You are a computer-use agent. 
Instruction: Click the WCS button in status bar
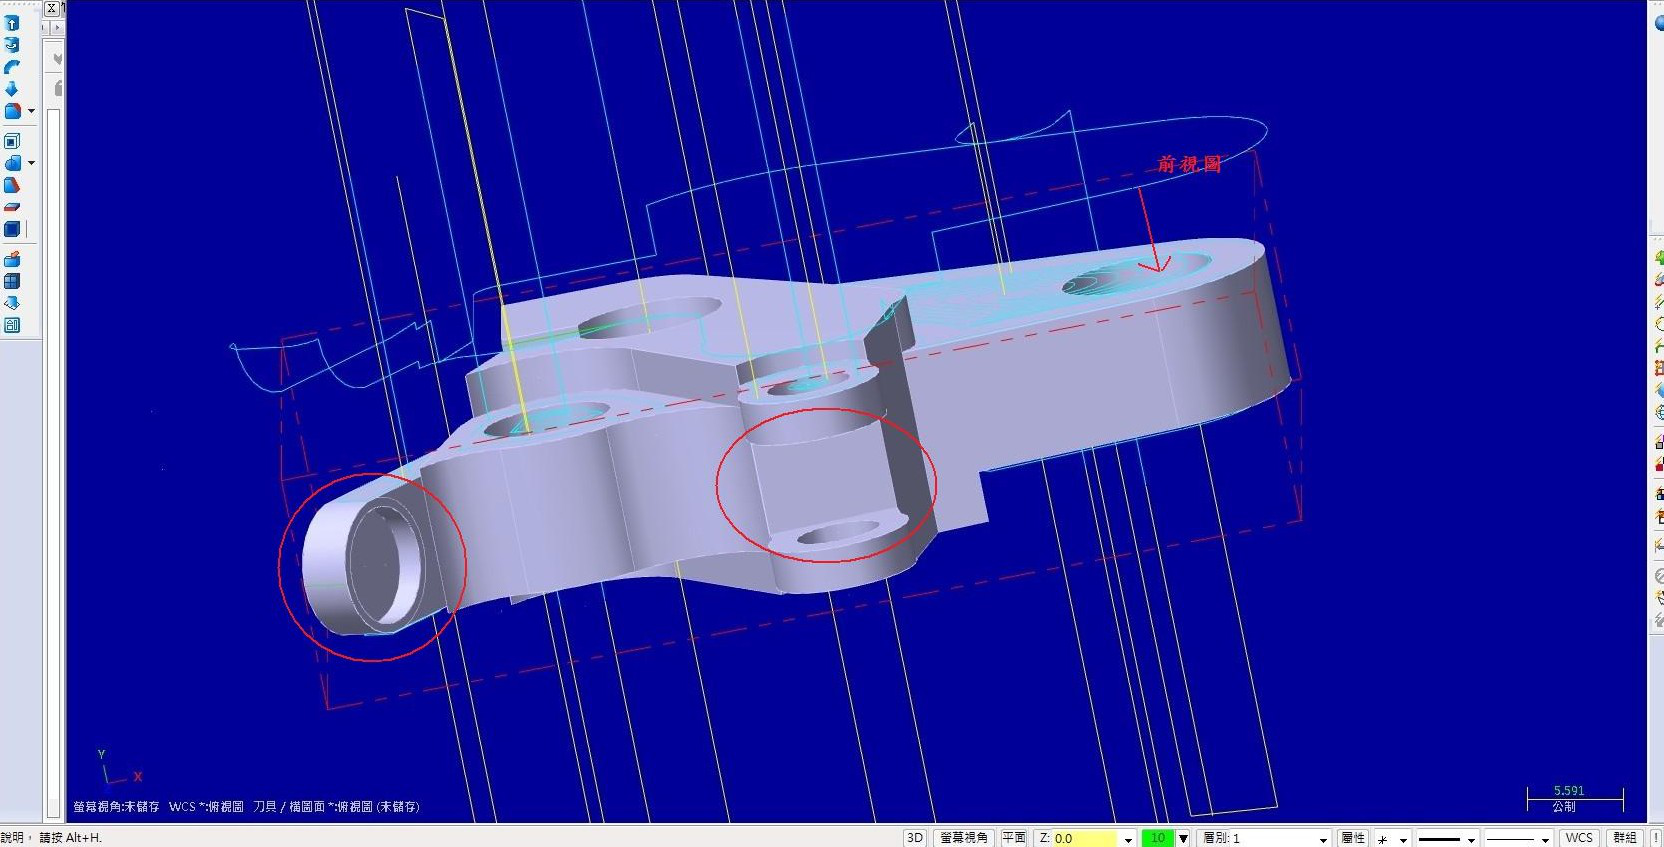click(x=1579, y=838)
